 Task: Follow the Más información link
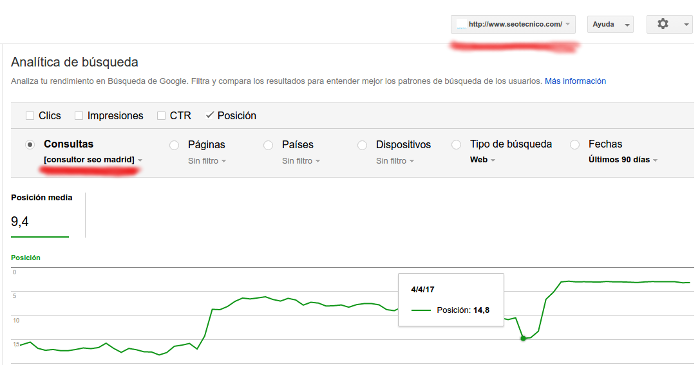pos(575,81)
